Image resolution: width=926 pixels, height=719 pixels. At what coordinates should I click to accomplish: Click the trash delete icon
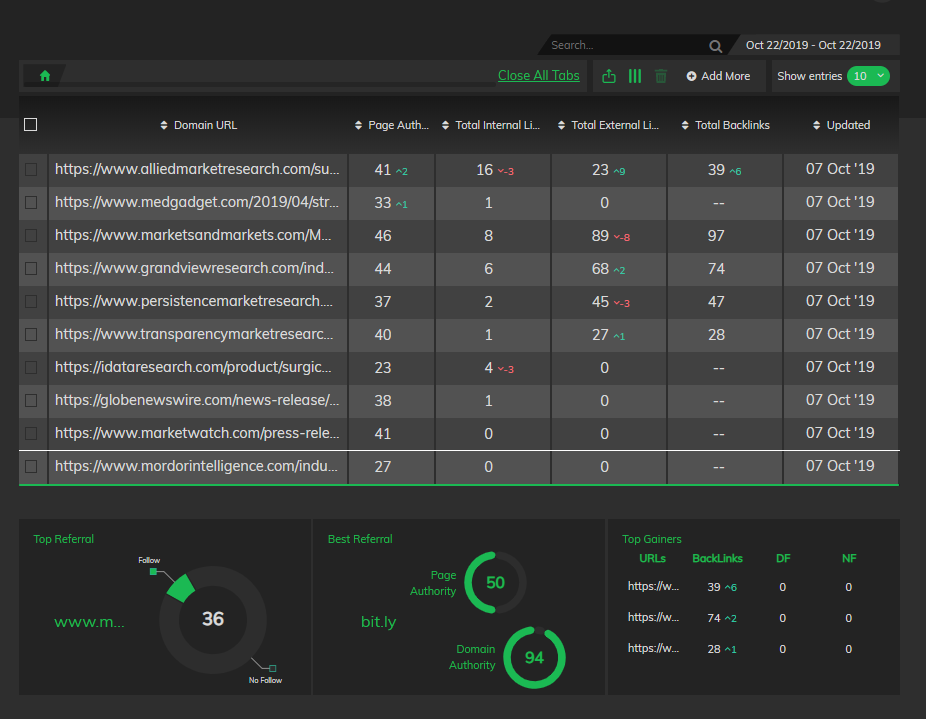click(x=661, y=76)
